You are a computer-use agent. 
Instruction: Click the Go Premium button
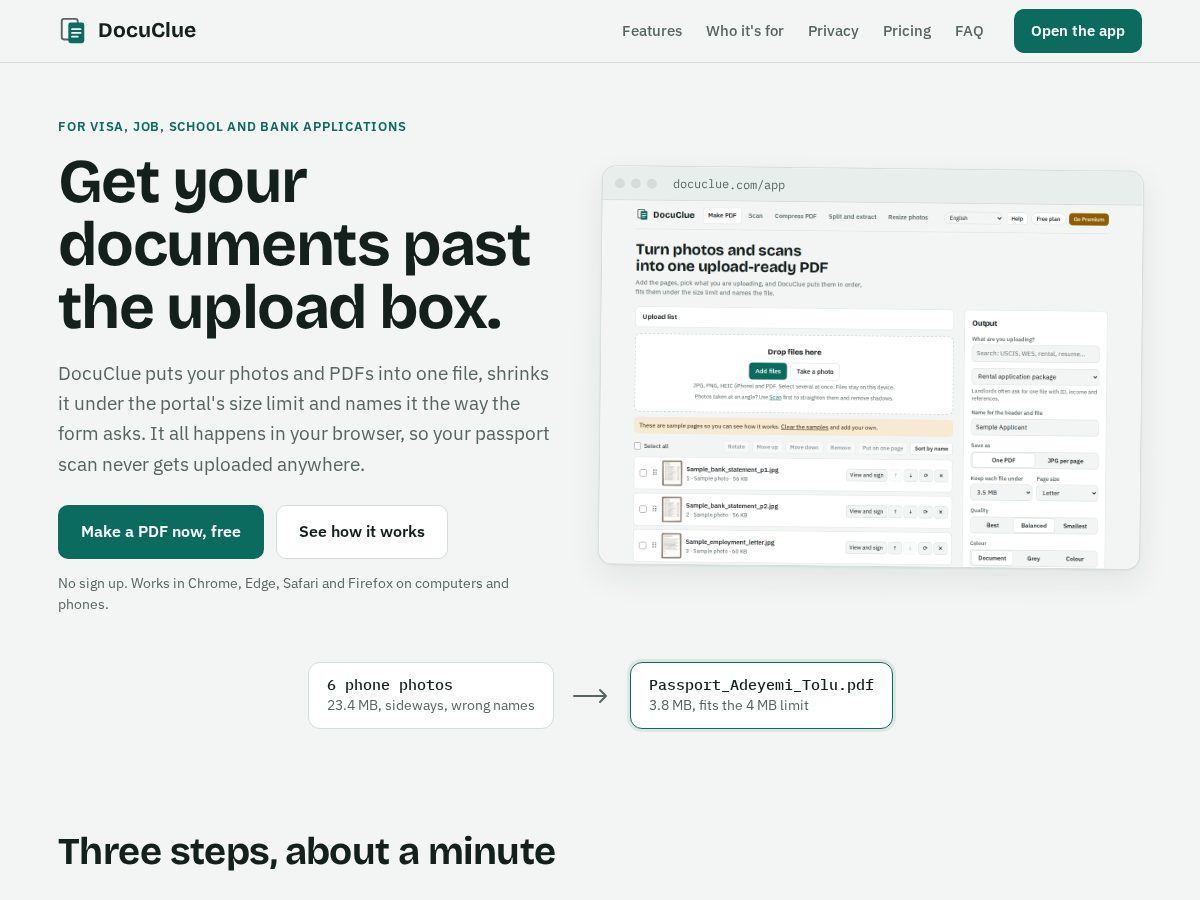click(1089, 219)
